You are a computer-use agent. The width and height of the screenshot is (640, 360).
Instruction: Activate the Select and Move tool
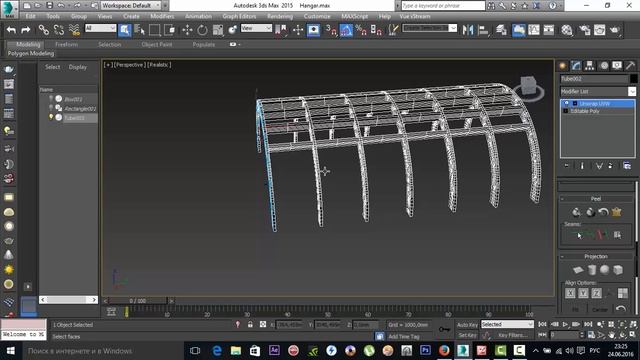pyautogui.click(x=187, y=30)
